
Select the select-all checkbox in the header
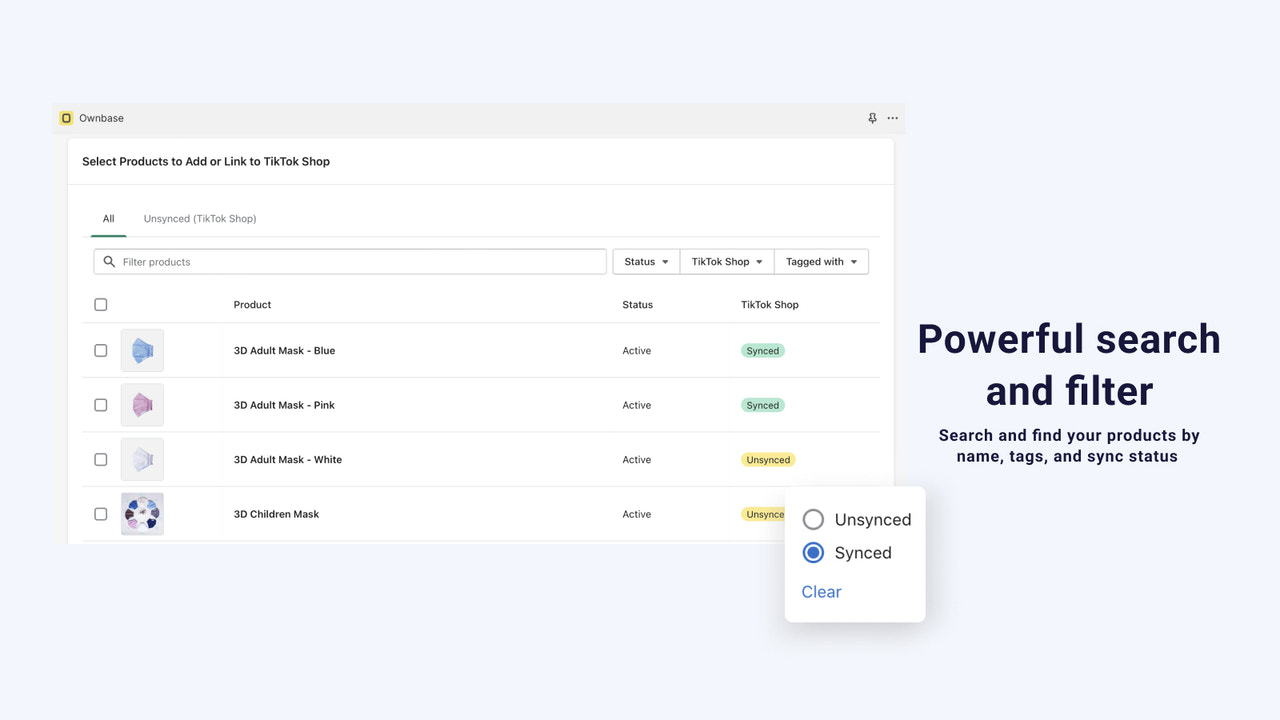[x=100, y=304]
